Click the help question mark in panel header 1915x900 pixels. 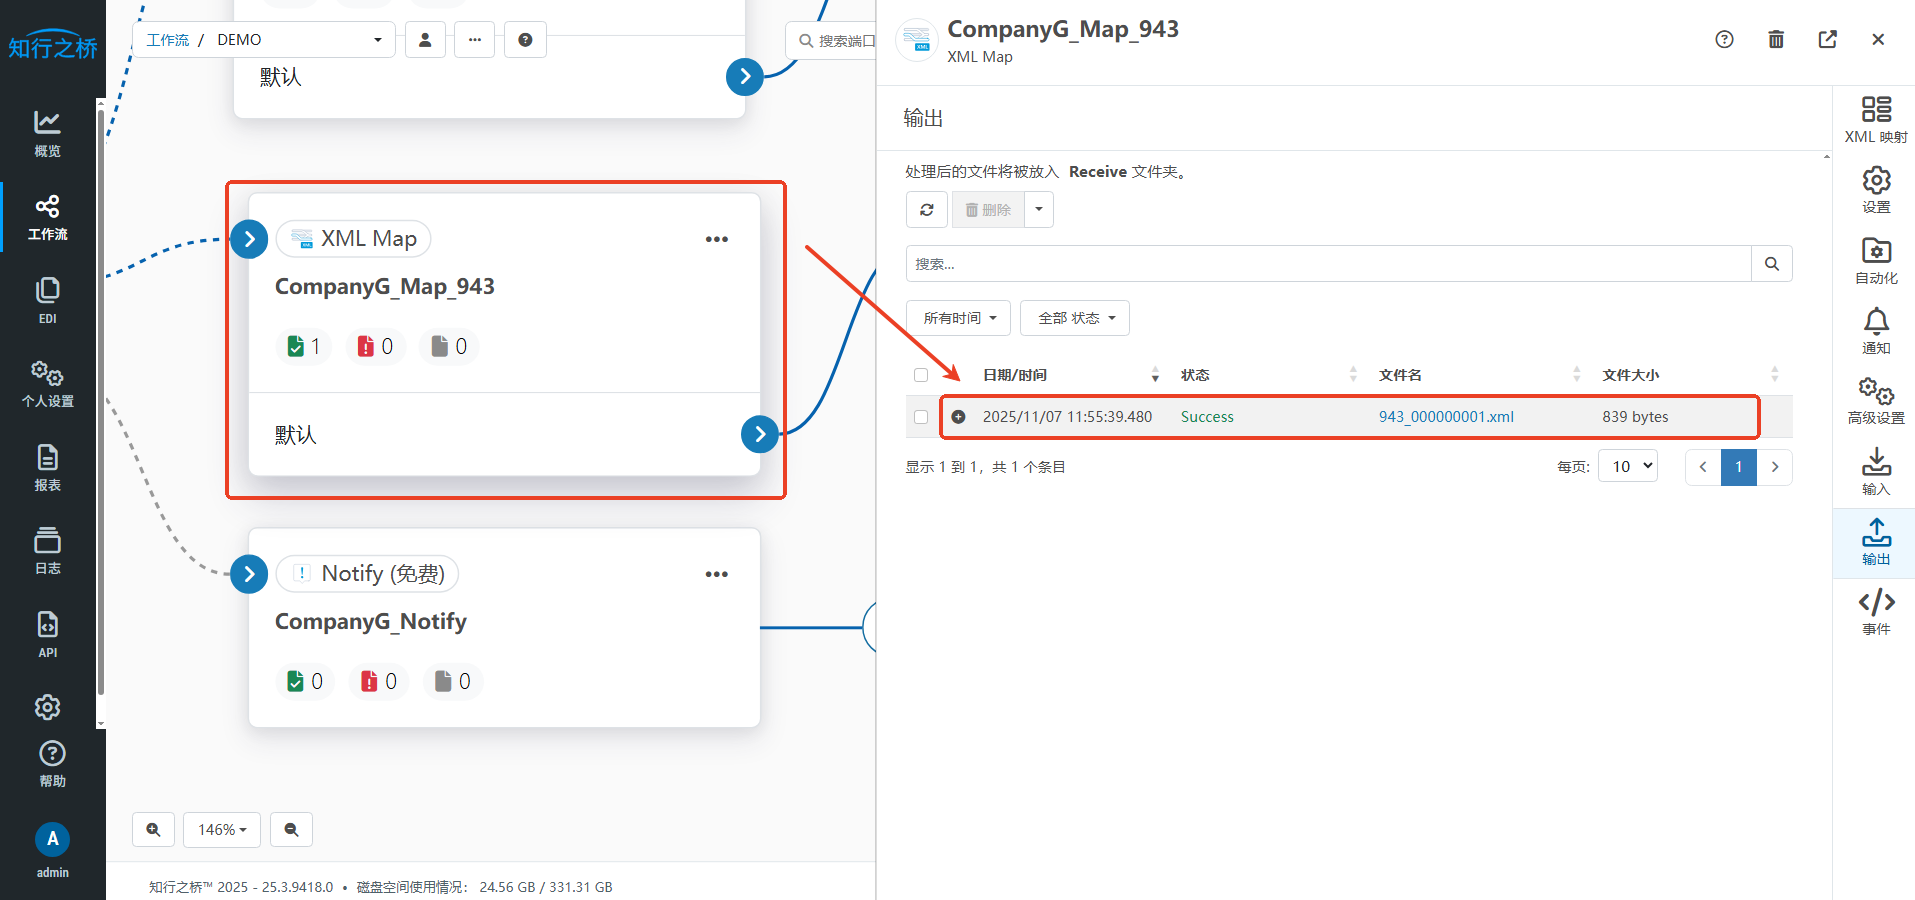[x=1724, y=39]
